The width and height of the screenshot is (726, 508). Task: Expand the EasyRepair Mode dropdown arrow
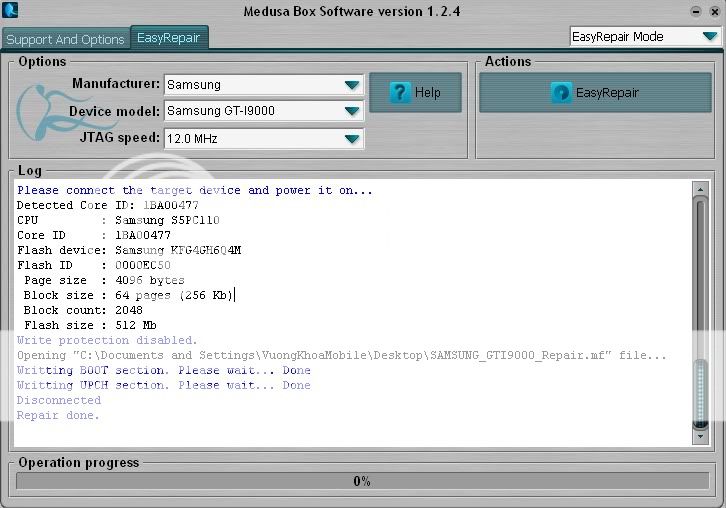pyautogui.click(x=710, y=37)
